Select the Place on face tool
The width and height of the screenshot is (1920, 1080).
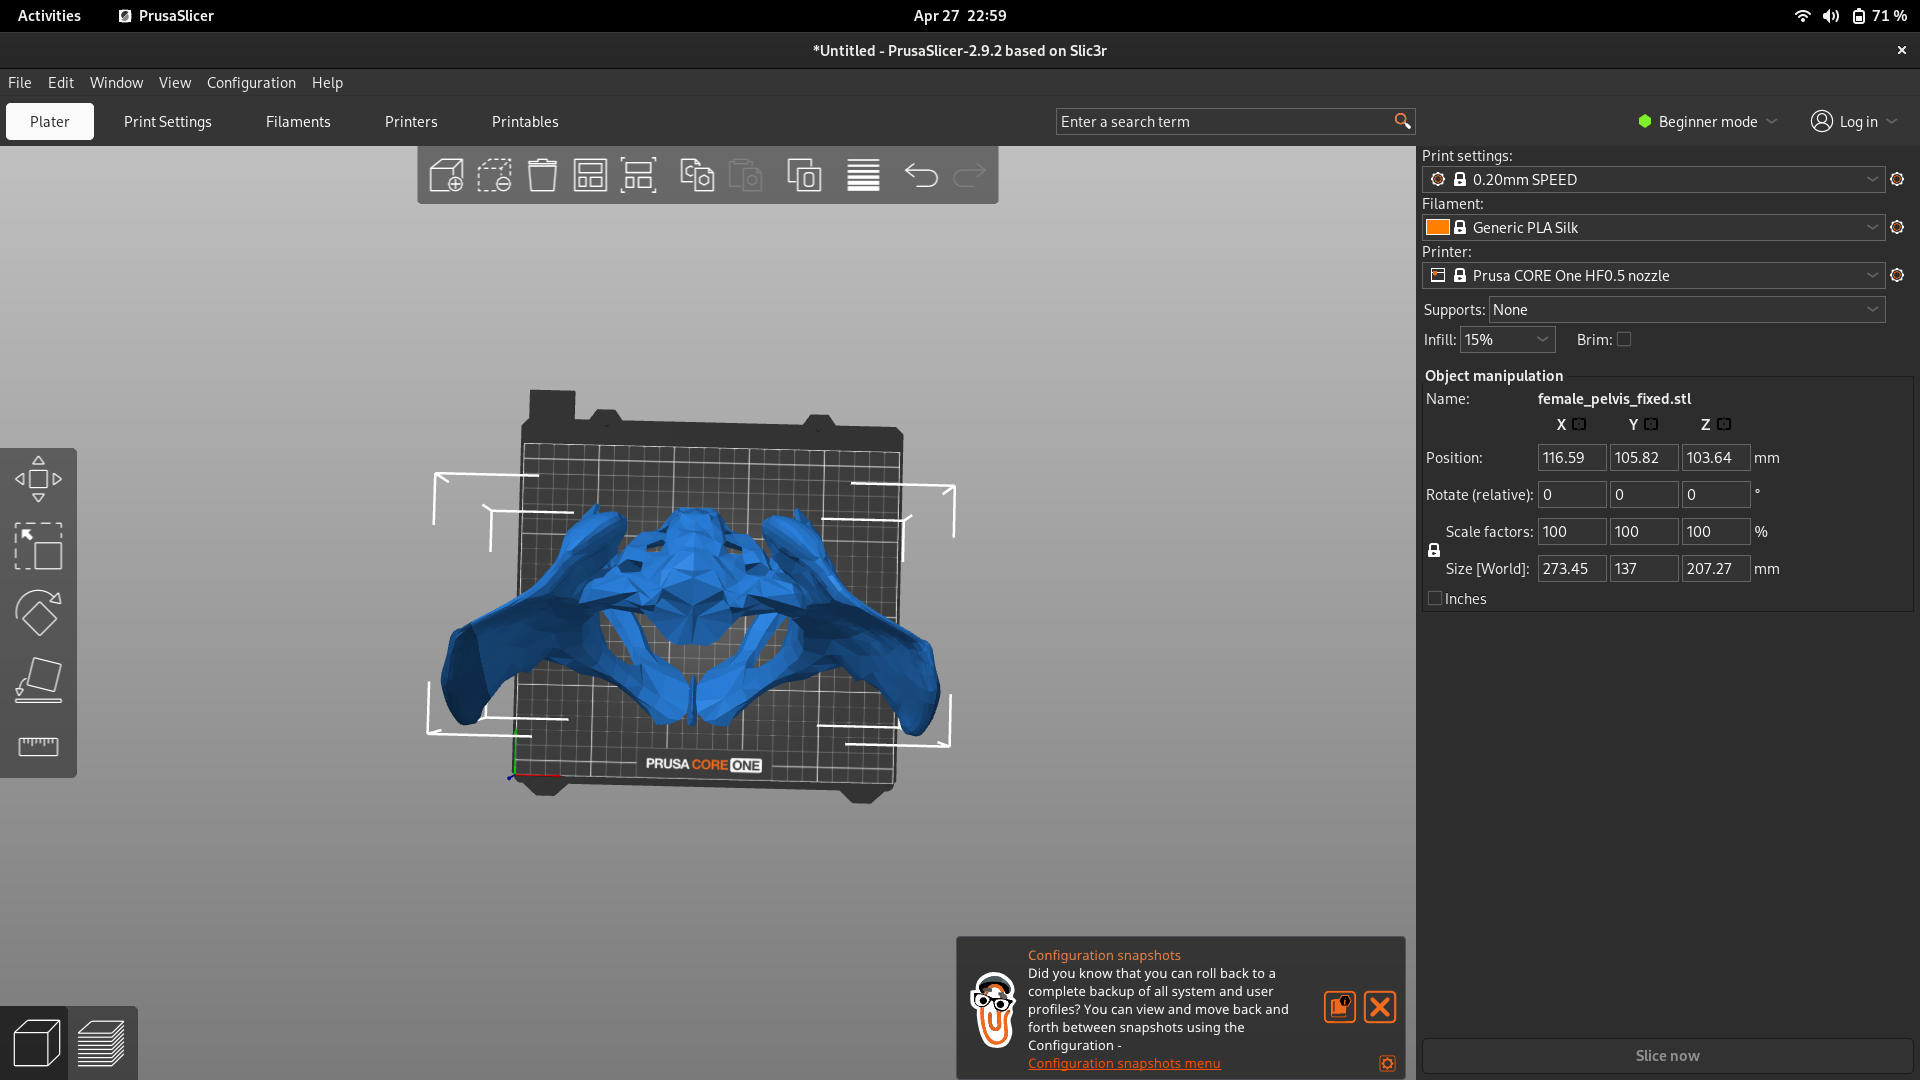click(x=38, y=680)
